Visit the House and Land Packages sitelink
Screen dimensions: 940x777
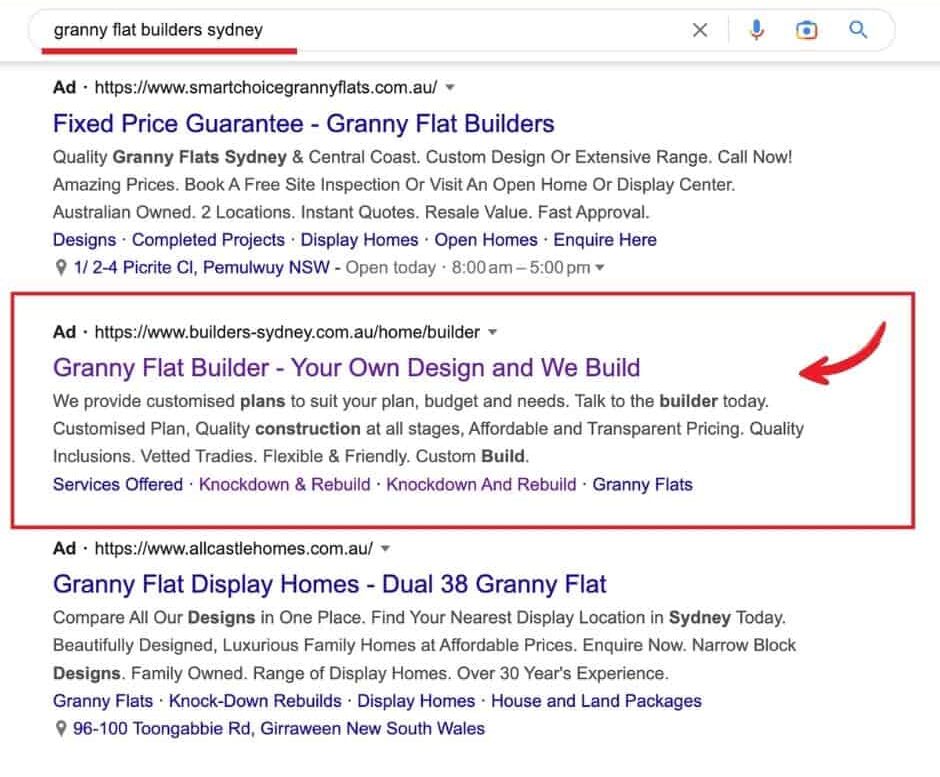(x=596, y=701)
